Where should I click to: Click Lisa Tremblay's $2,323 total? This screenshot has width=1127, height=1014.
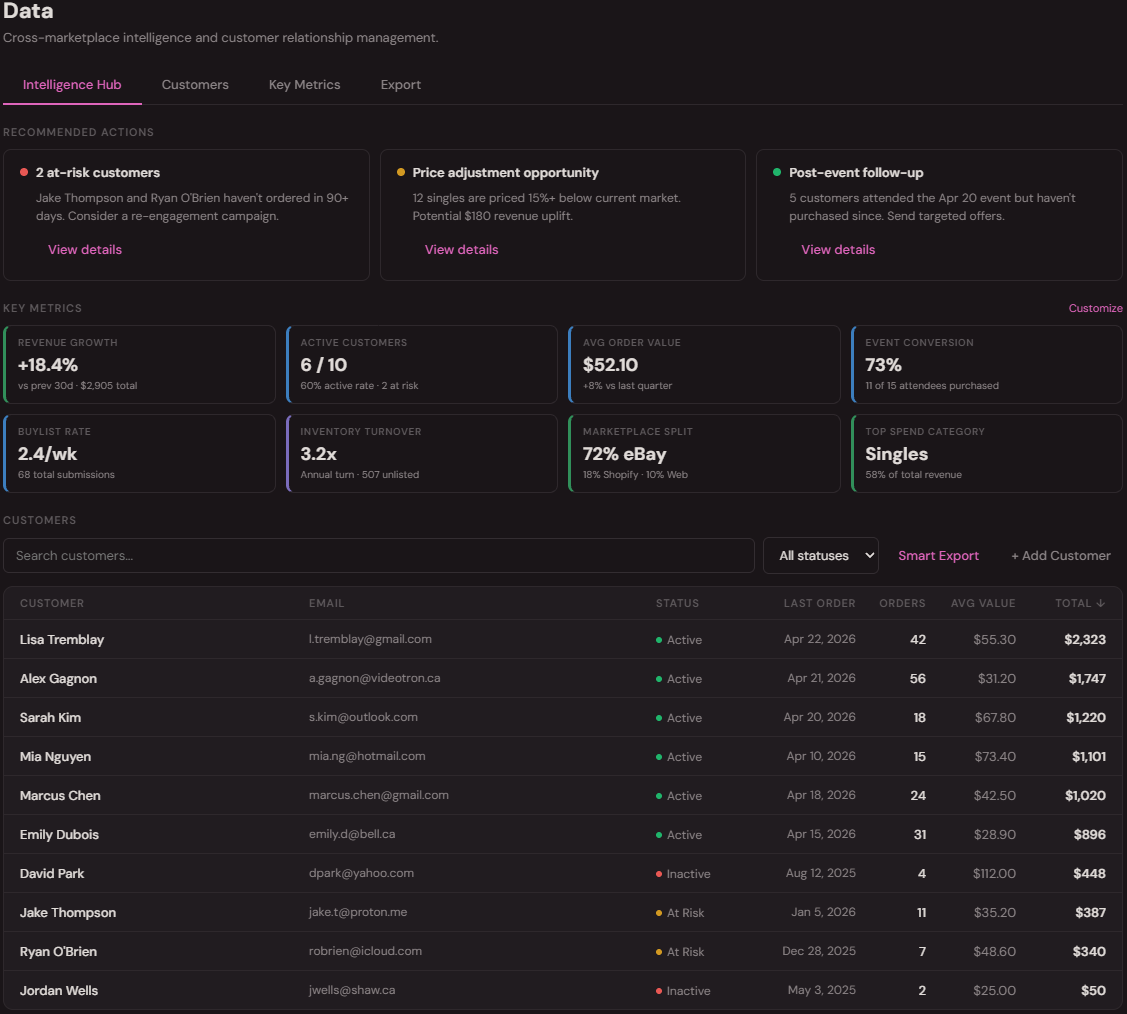[1085, 640]
